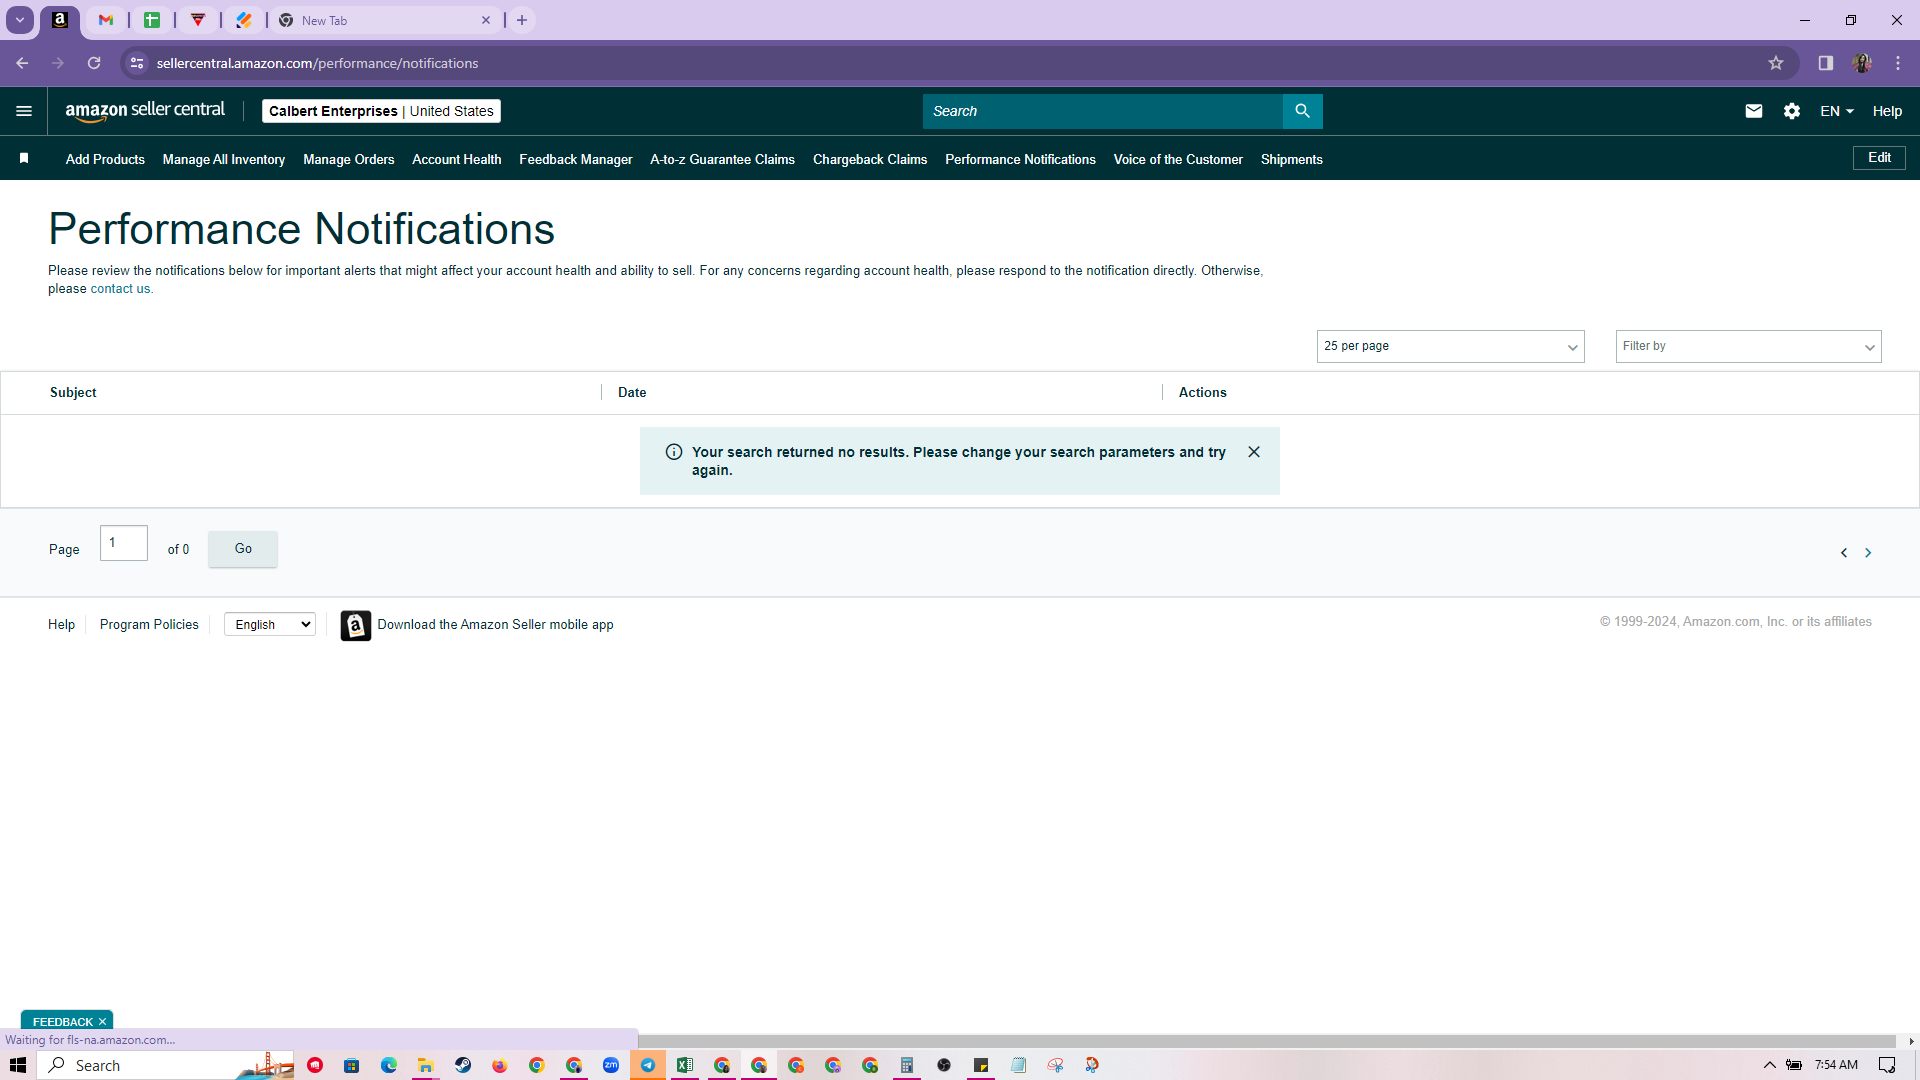1920x1080 pixels.
Task: Open the tab search dropdown
Action: click(x=20, y=20)
